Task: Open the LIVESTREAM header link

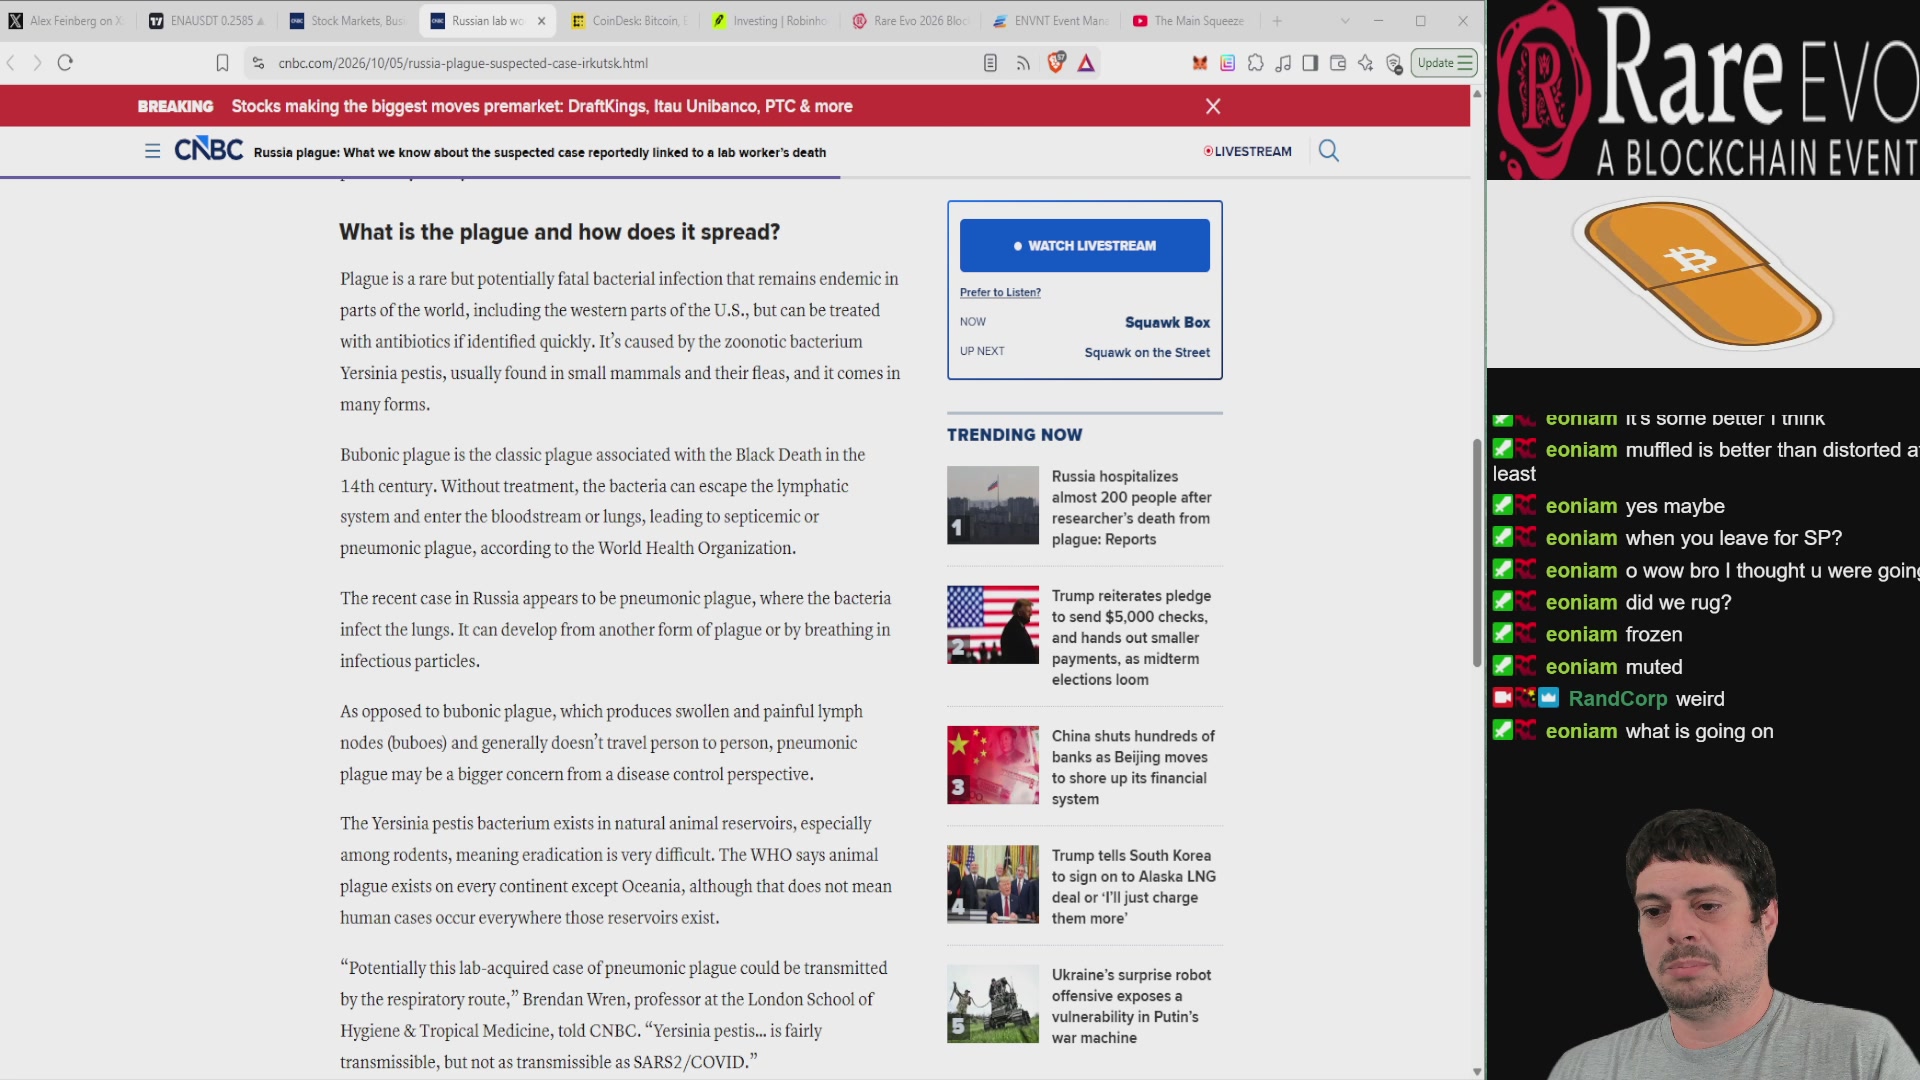Action: (x=1247, y=151)
